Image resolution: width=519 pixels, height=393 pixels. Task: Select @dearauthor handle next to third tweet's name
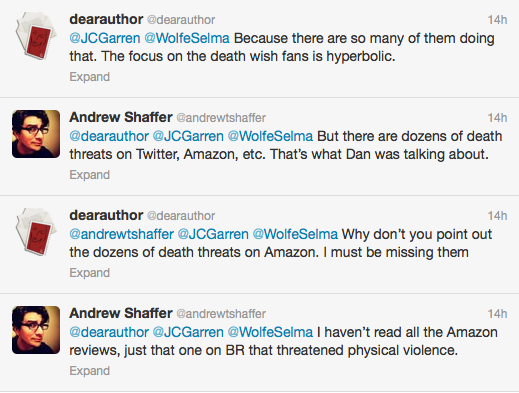tap(181, 216)
